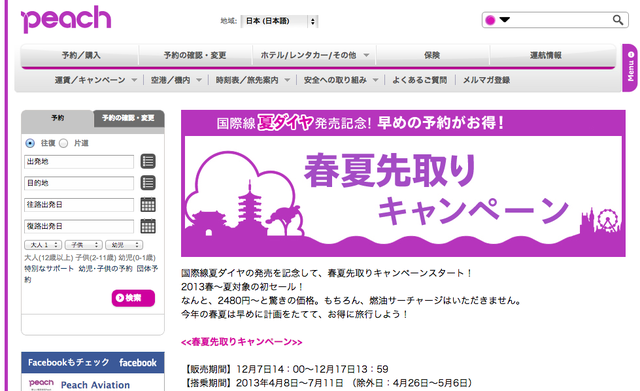Open the calendar icon for 復路出発日
640x391 pixels.
(148, 226)
